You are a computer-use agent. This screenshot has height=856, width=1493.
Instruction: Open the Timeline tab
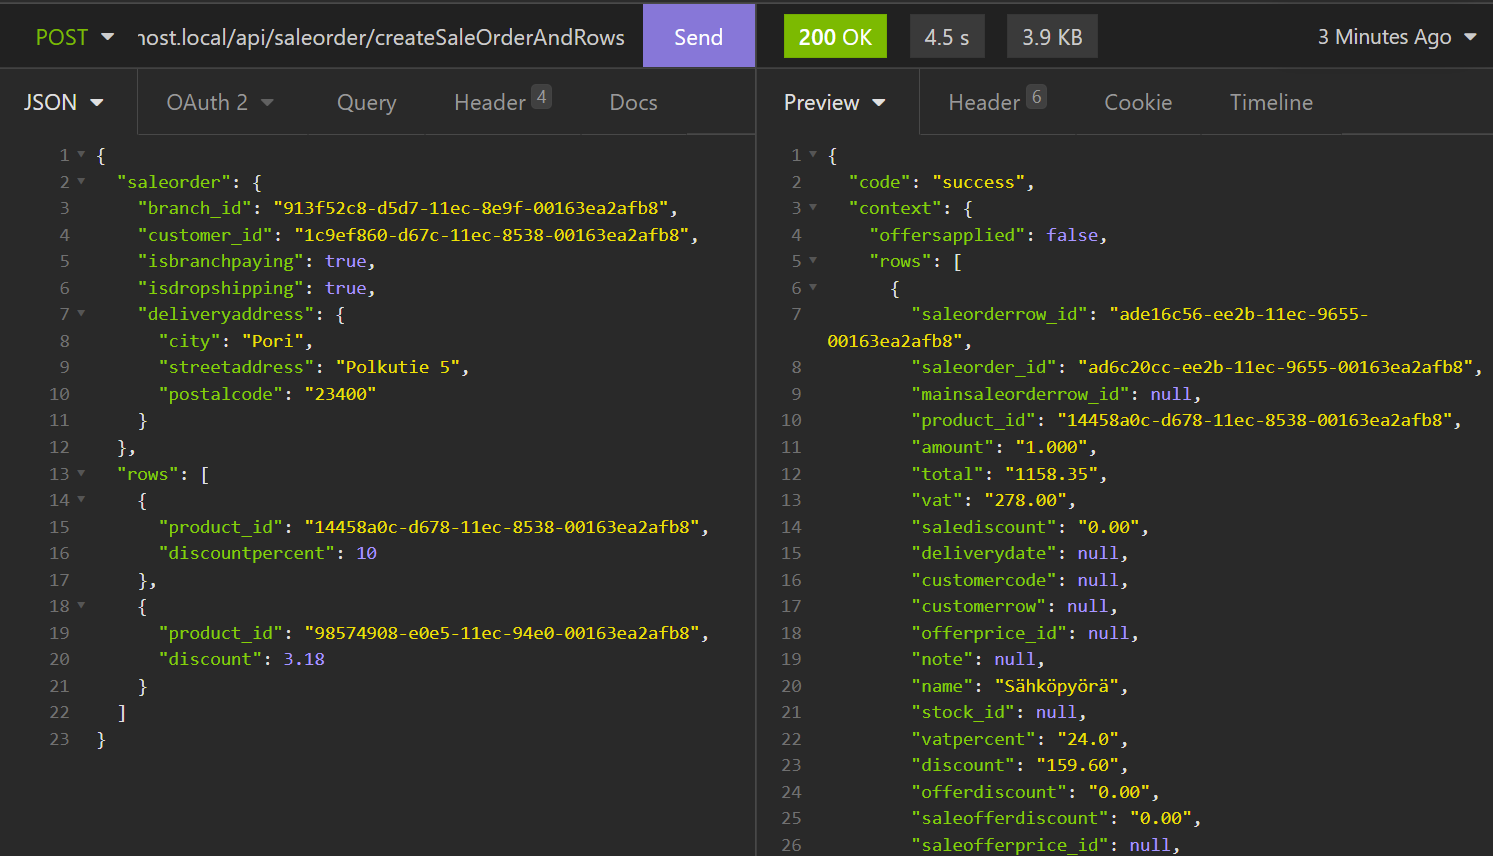point(1271,102)
